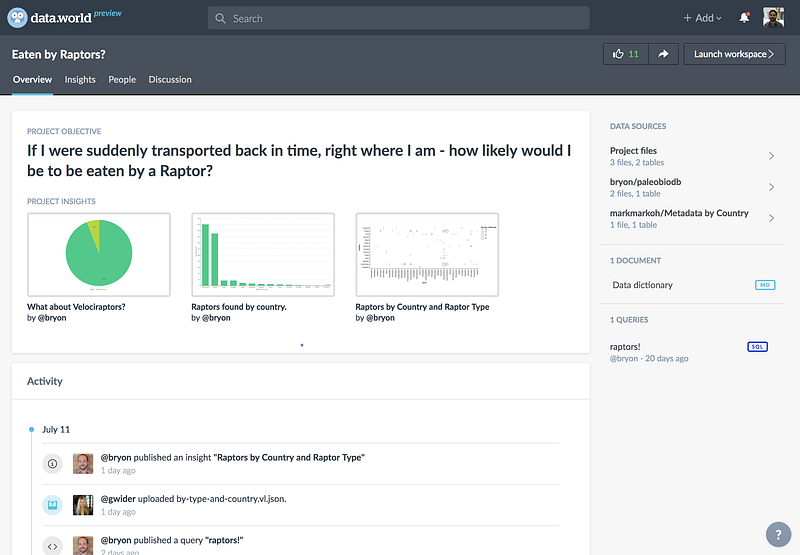Viewport: 800px width, 555px height.
Task: Click the 'What about Velociraptors?' title
Action: 76,307
